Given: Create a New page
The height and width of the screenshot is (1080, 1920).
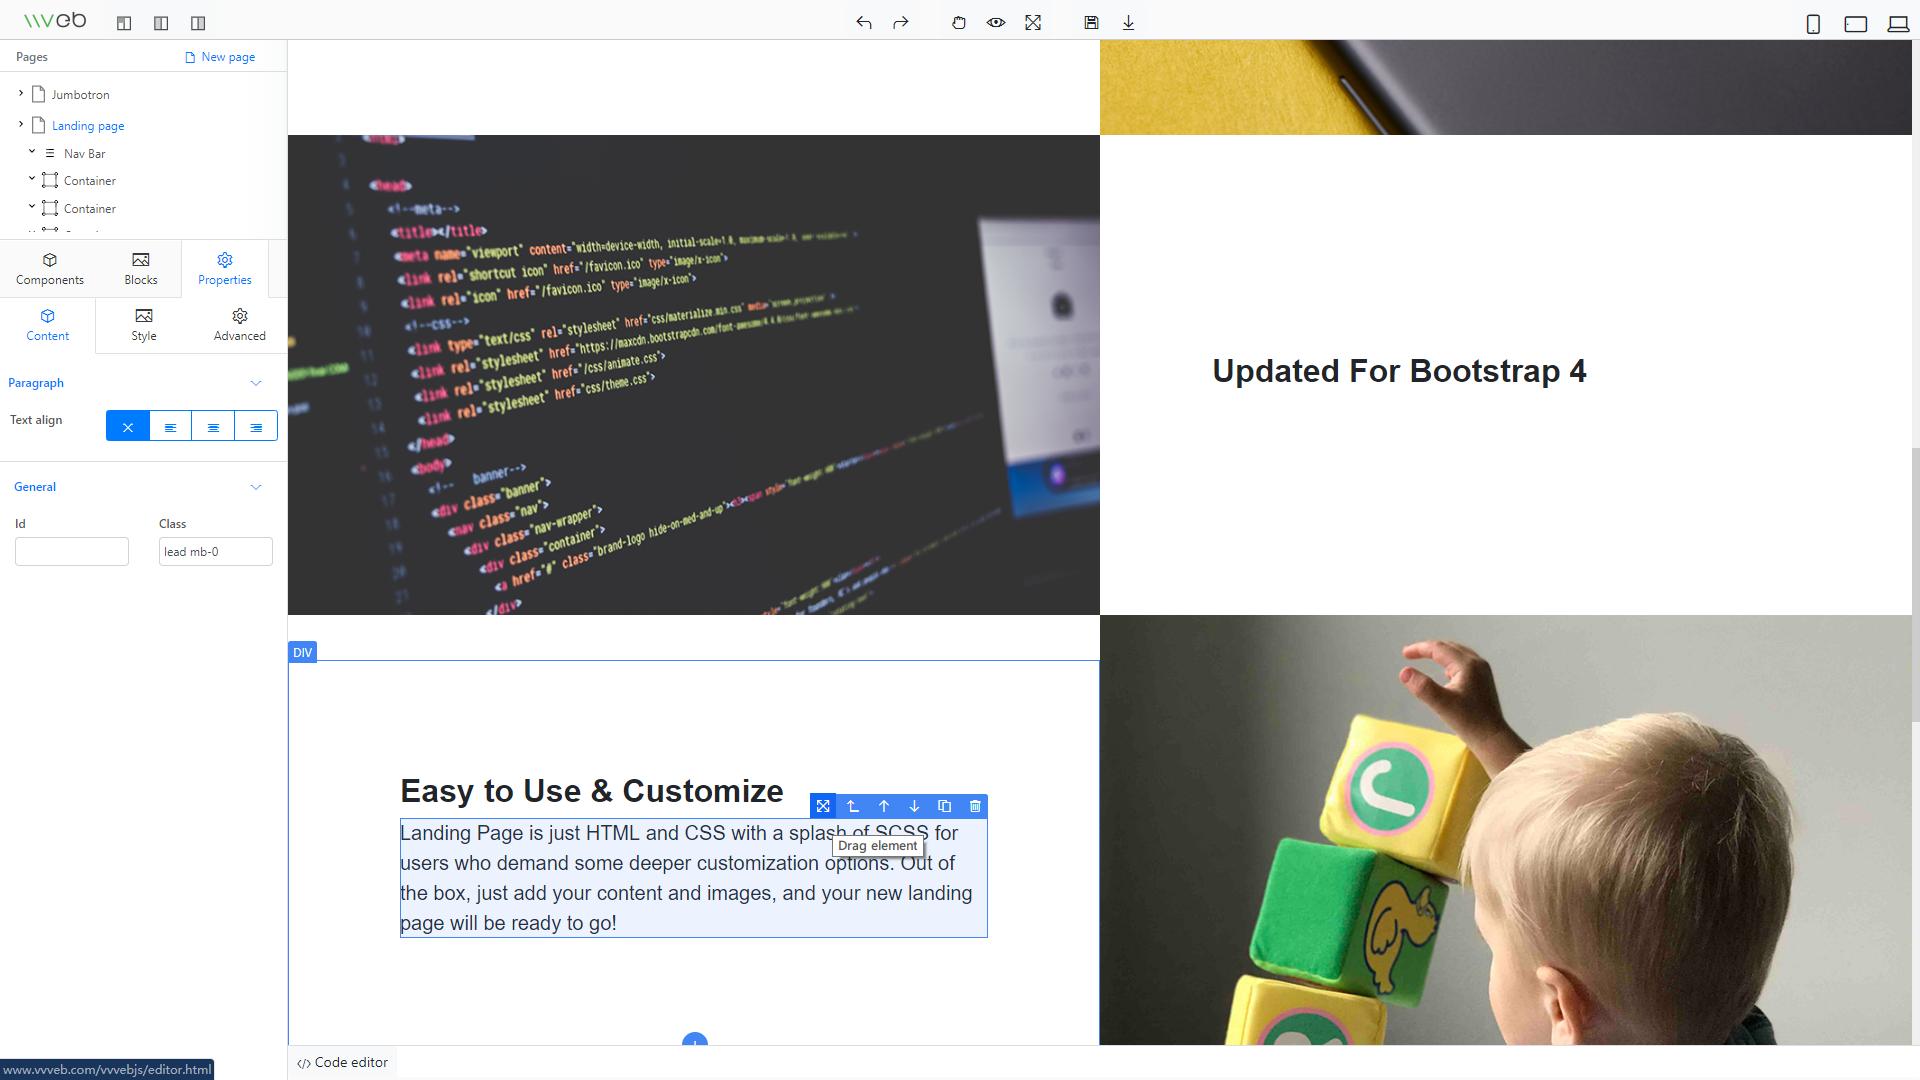Looking at the screenshot, I should 221,57.
